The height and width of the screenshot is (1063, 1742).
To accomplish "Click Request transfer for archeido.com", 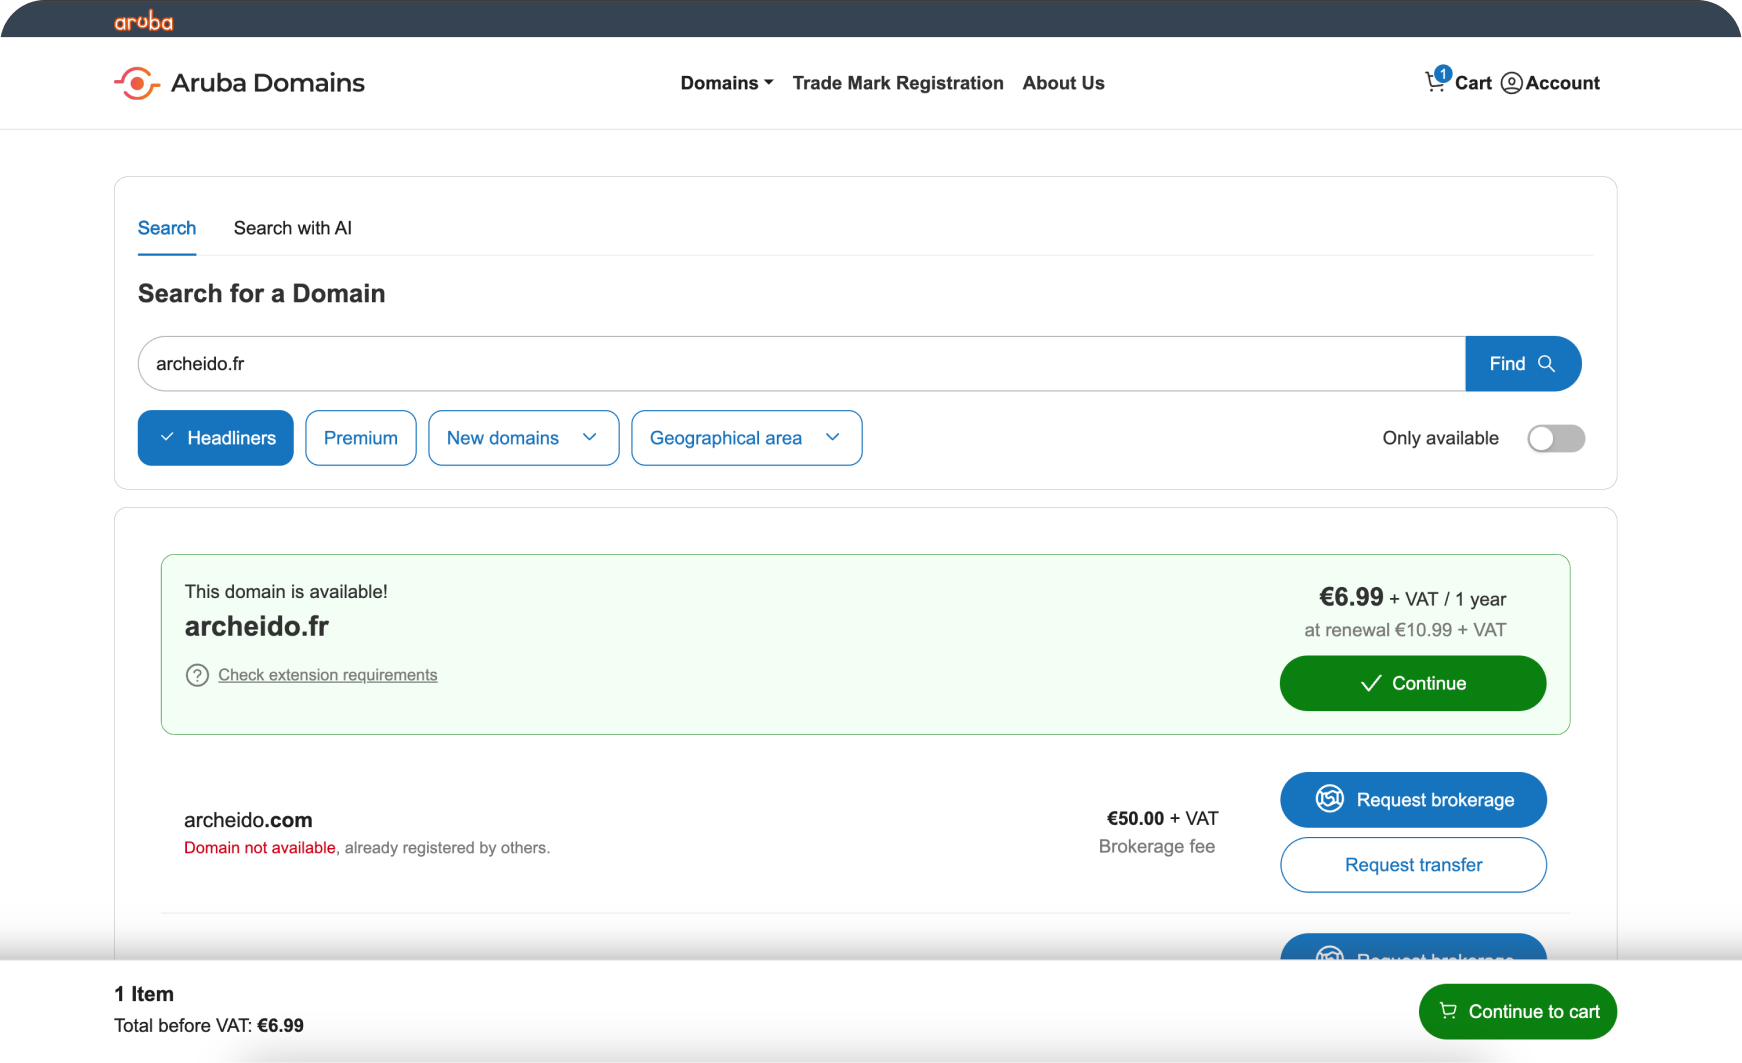I will pos(1412,865).
